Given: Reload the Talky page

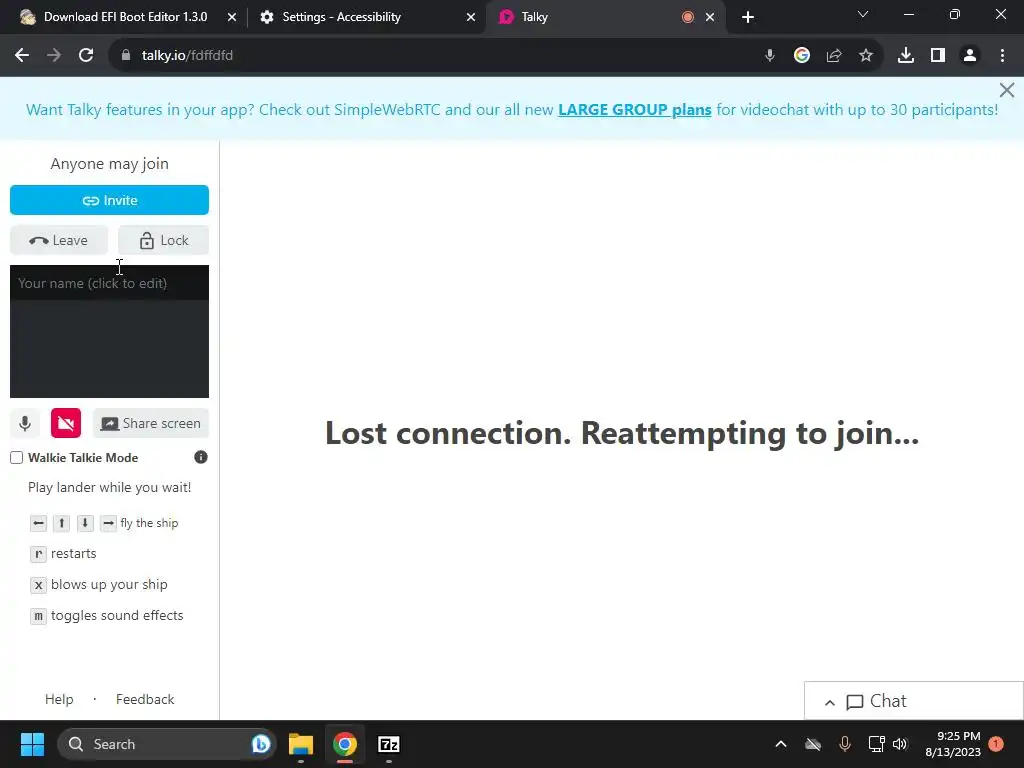Looking at the screenshot, I should click(x=86, y=56).
